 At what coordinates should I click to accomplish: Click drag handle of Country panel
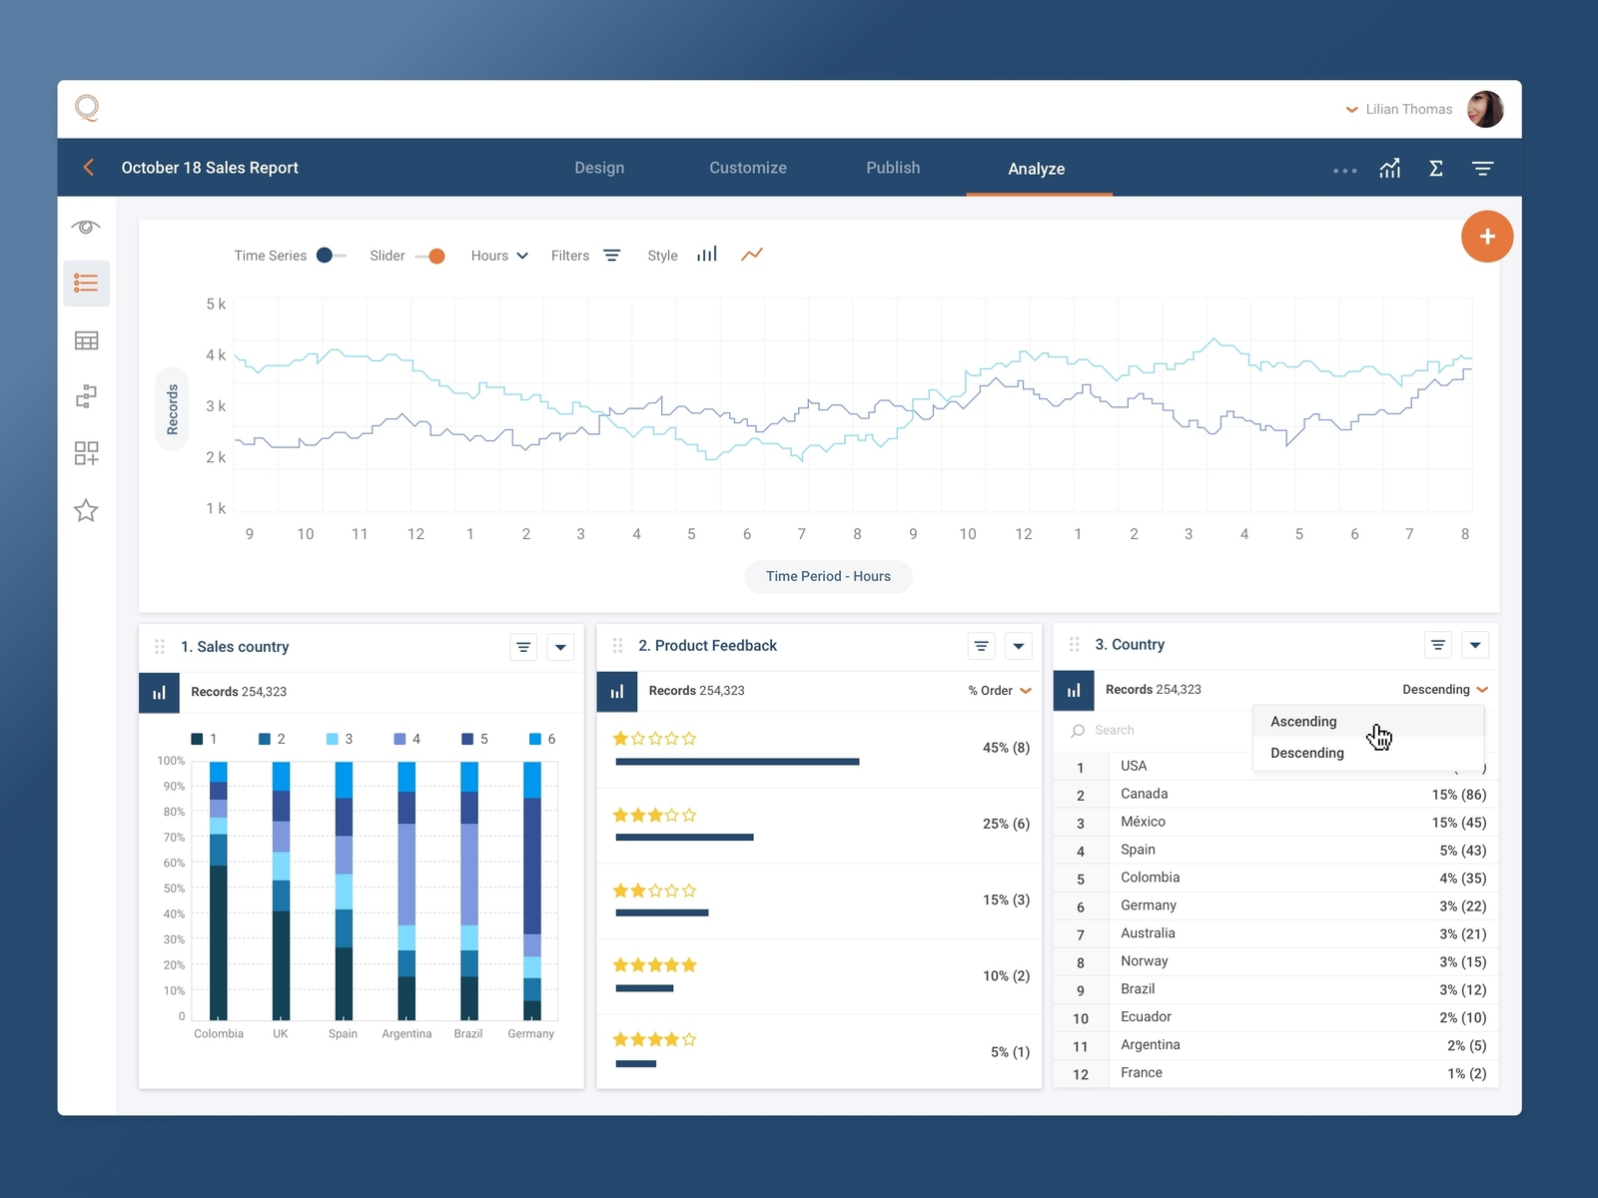1075,645
